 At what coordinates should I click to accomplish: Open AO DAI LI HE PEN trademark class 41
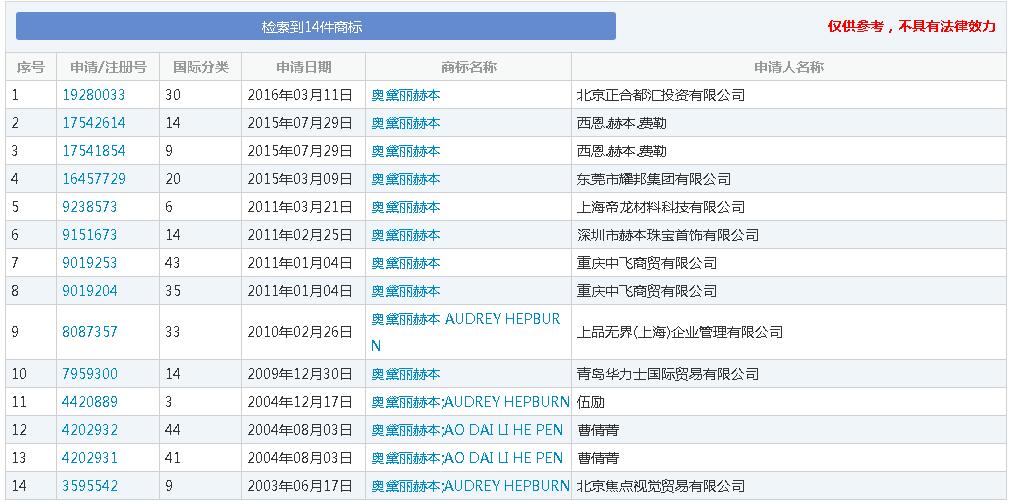tap(467, 458)
